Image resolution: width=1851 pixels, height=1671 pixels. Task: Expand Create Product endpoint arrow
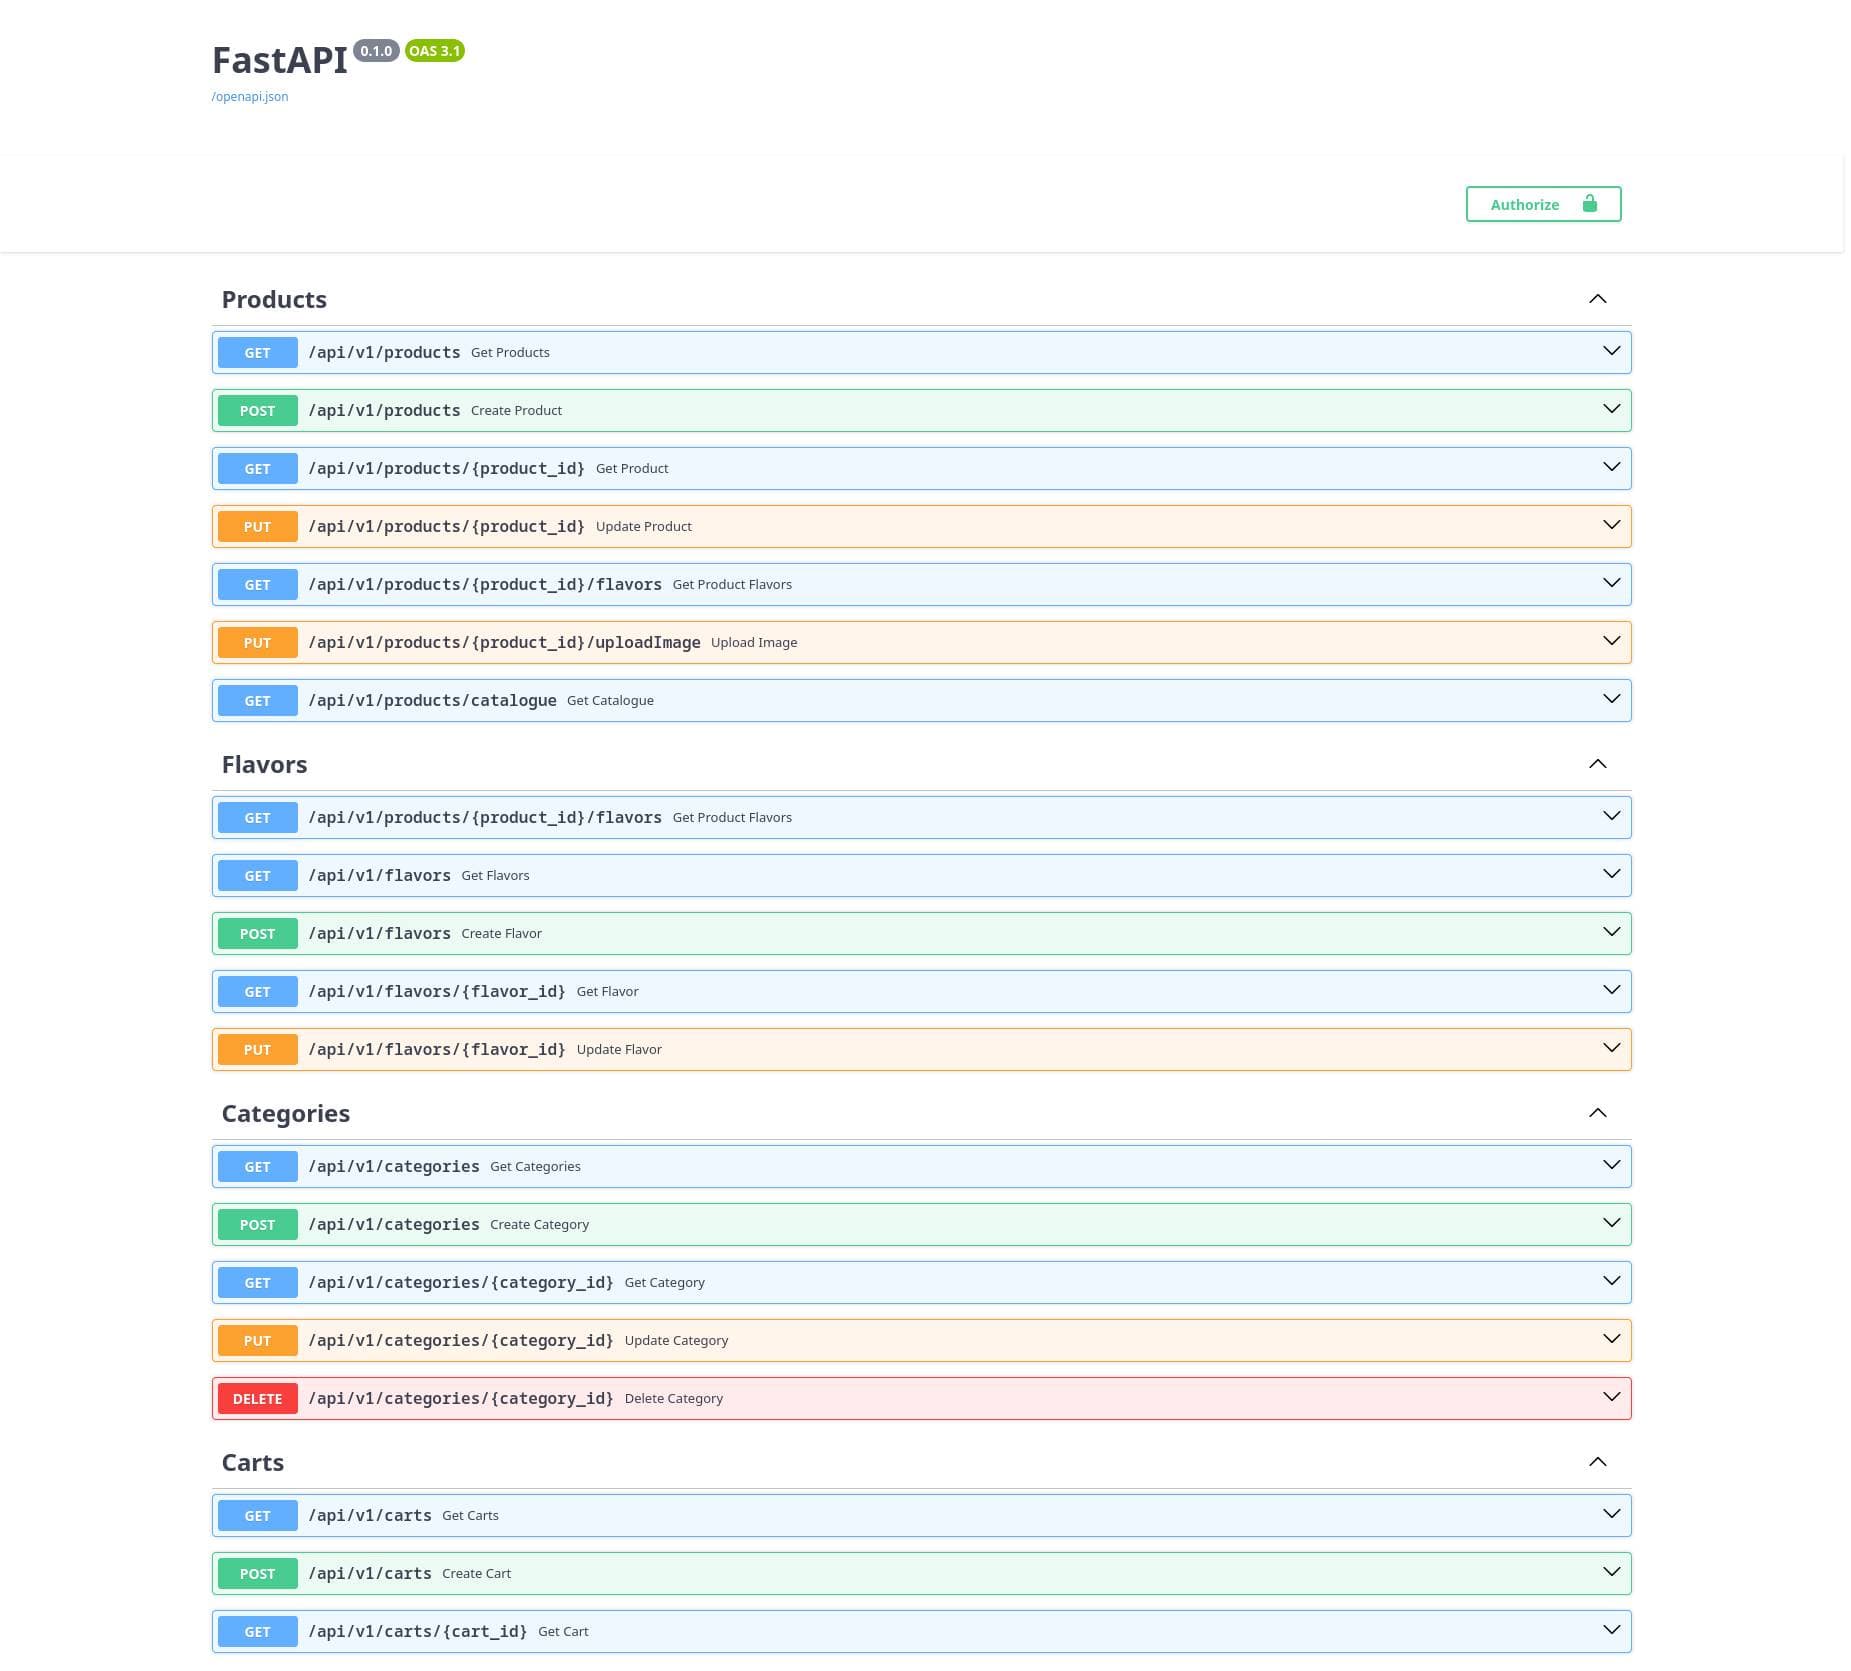(1612, 409)
